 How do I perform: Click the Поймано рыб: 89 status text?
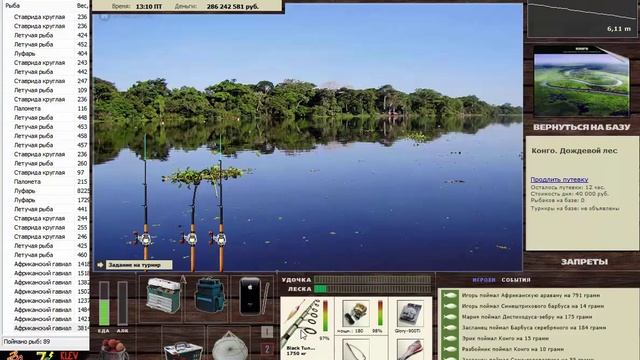[27, 342]
